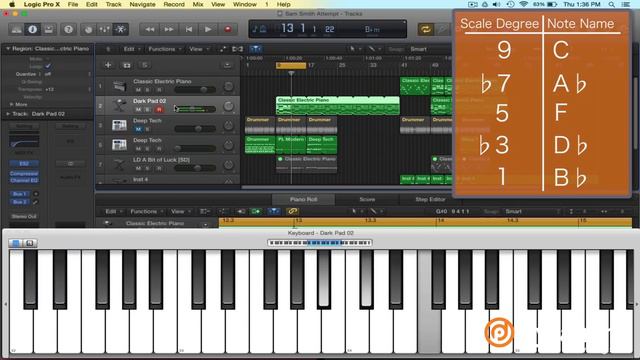This screenshot has height=360, width=640.
Task: Click the Wi-Fi status icon
Action: click(x=523, y=4)
